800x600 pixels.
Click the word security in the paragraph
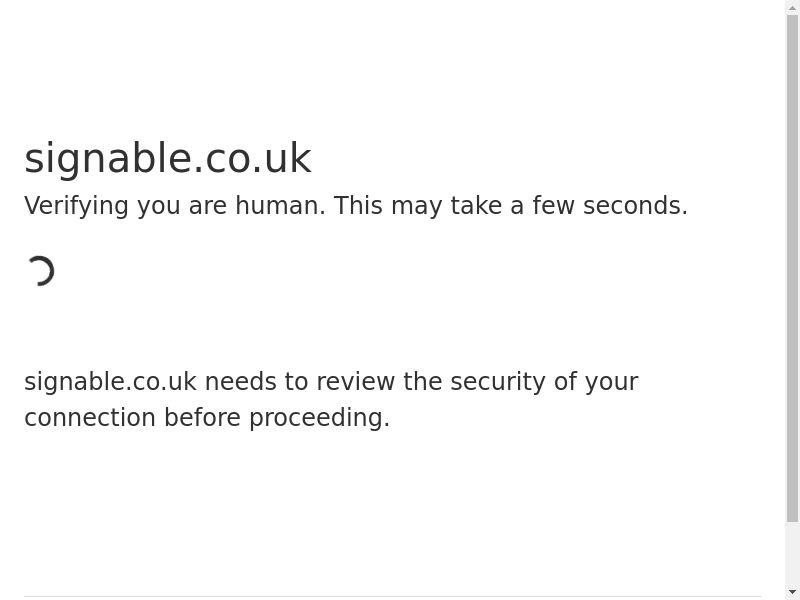tap(497, 382)
